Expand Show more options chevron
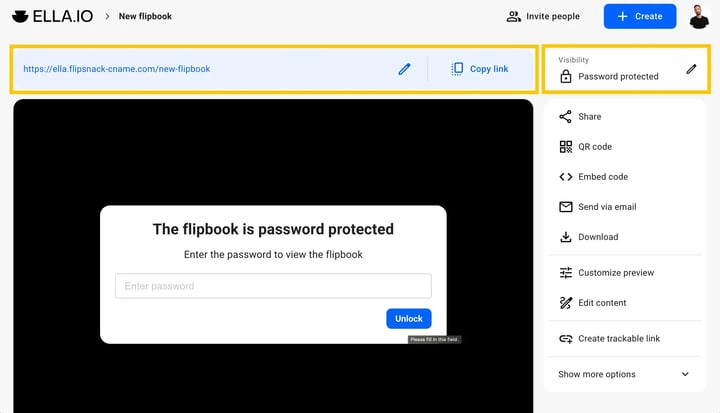Viewport: 720px width, 413px height. point(685,374)
